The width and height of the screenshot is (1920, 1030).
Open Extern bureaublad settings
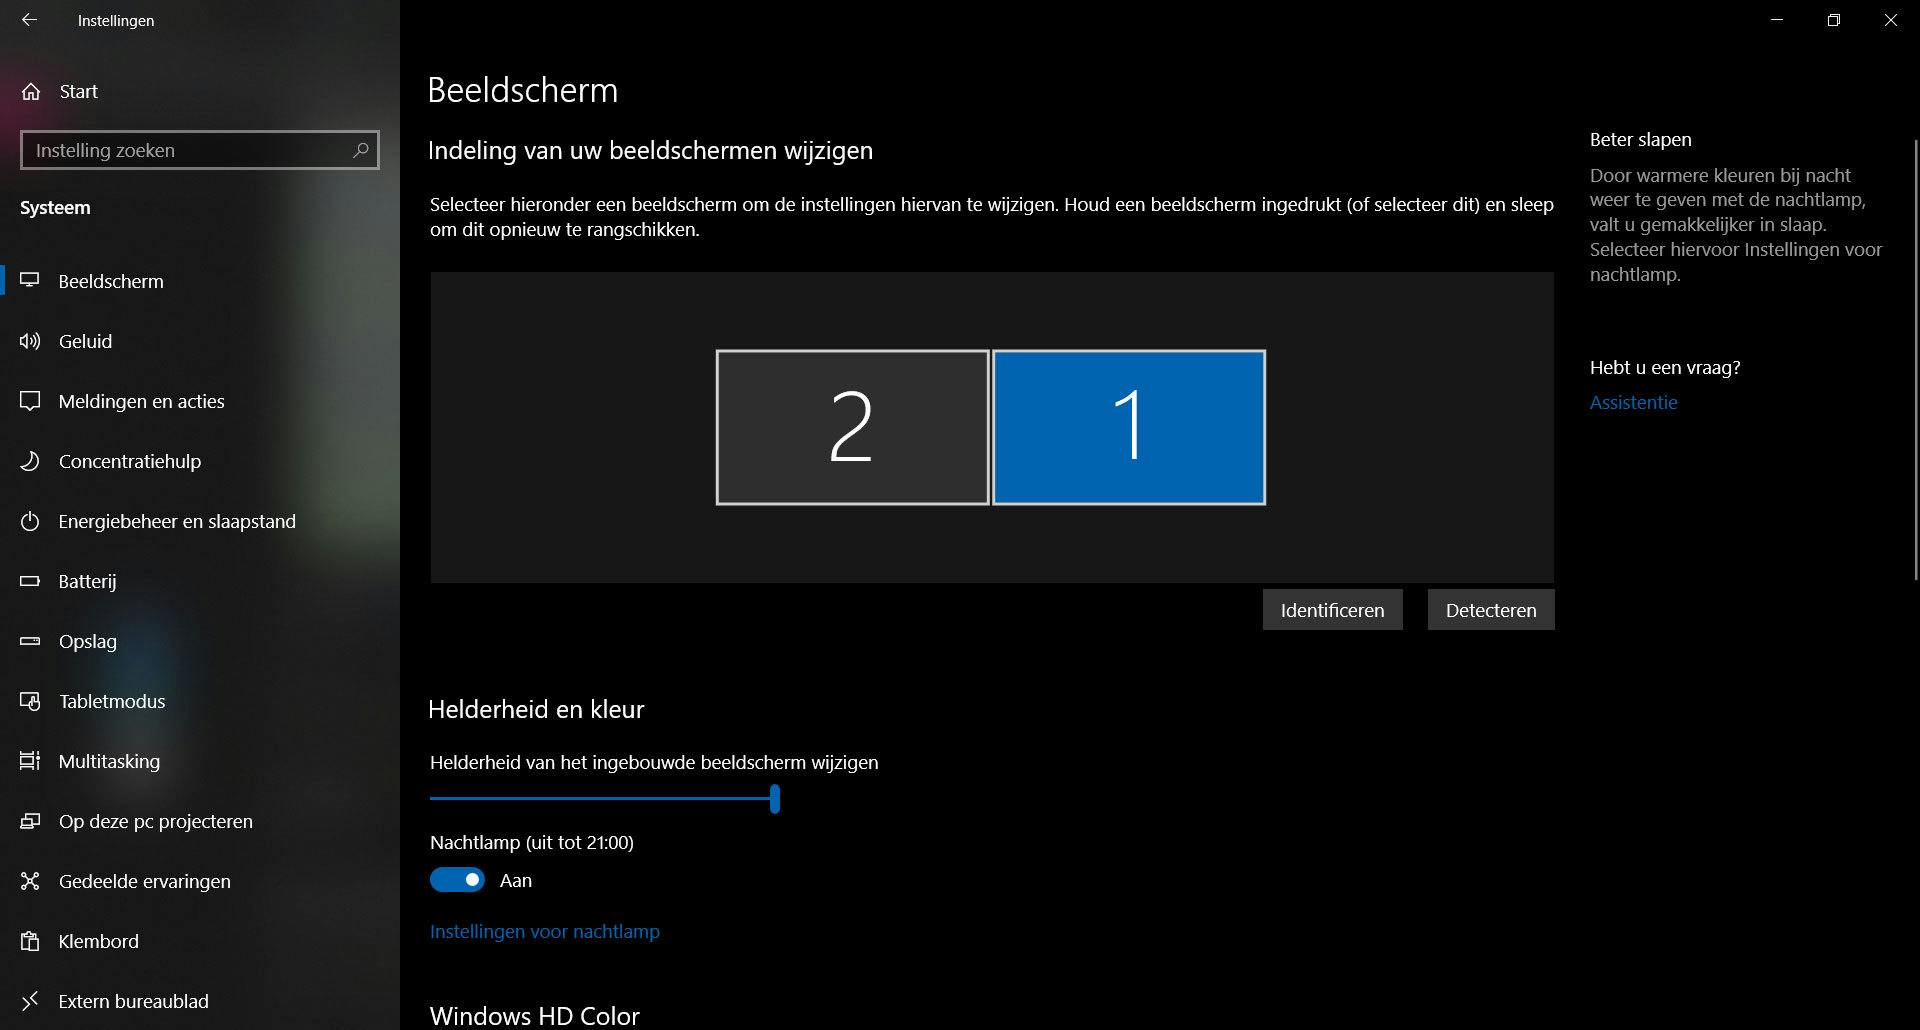click(200, 1001)
